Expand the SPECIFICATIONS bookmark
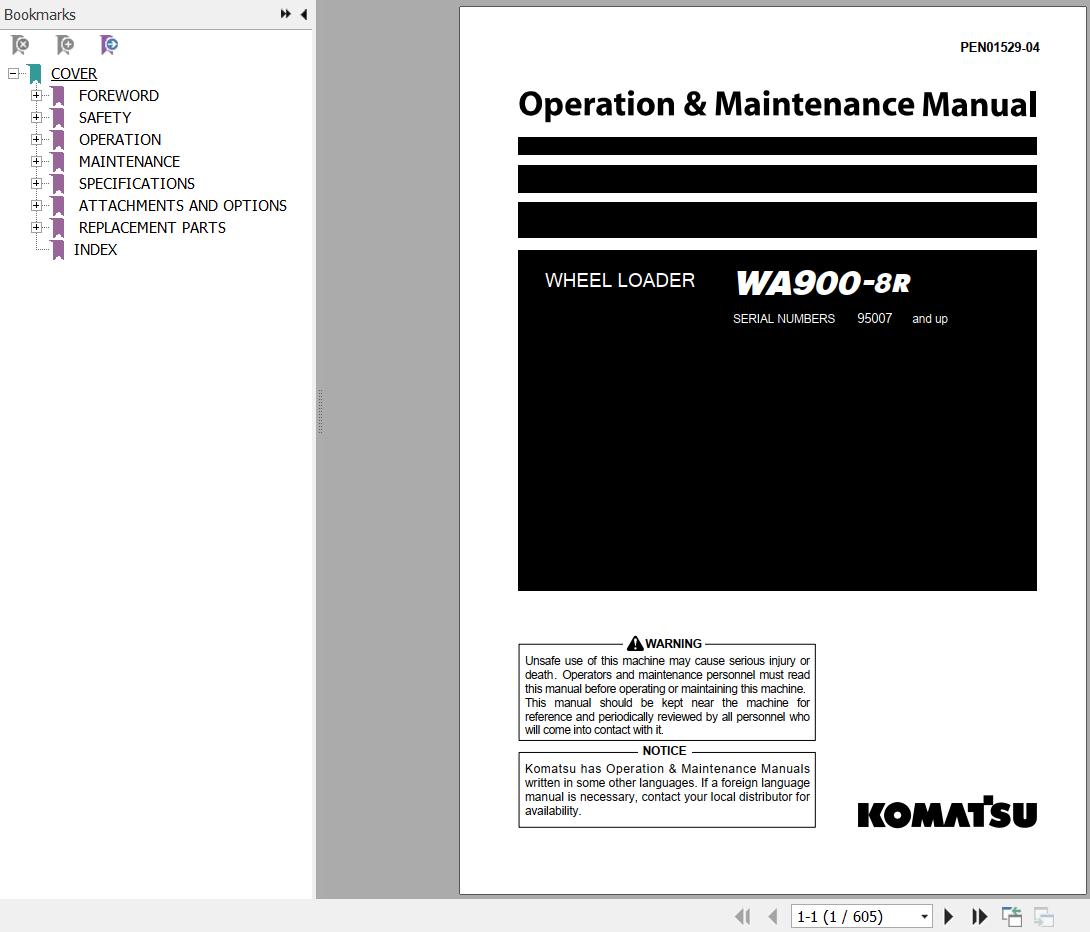Viewport: 1090px width, 932px height. [36, 183]
